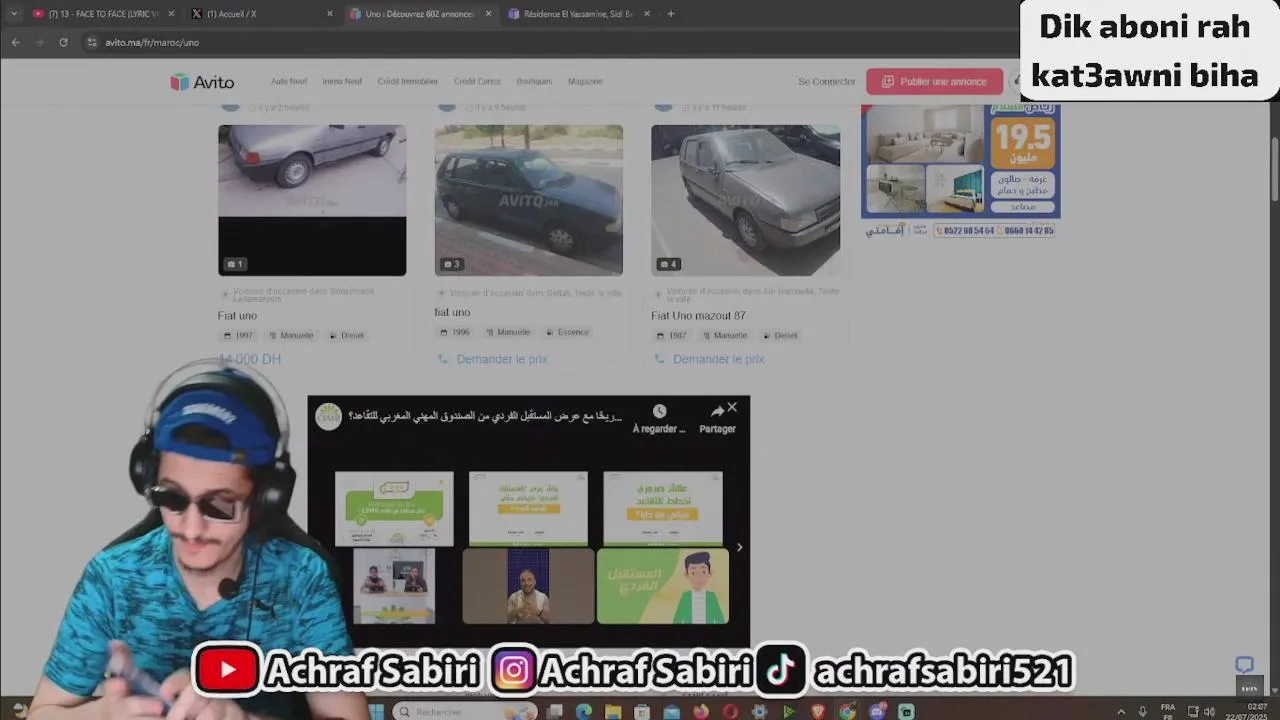1280x720 pixels.
Task: Close the video overlay with X
Action: [x=732, y=407]
